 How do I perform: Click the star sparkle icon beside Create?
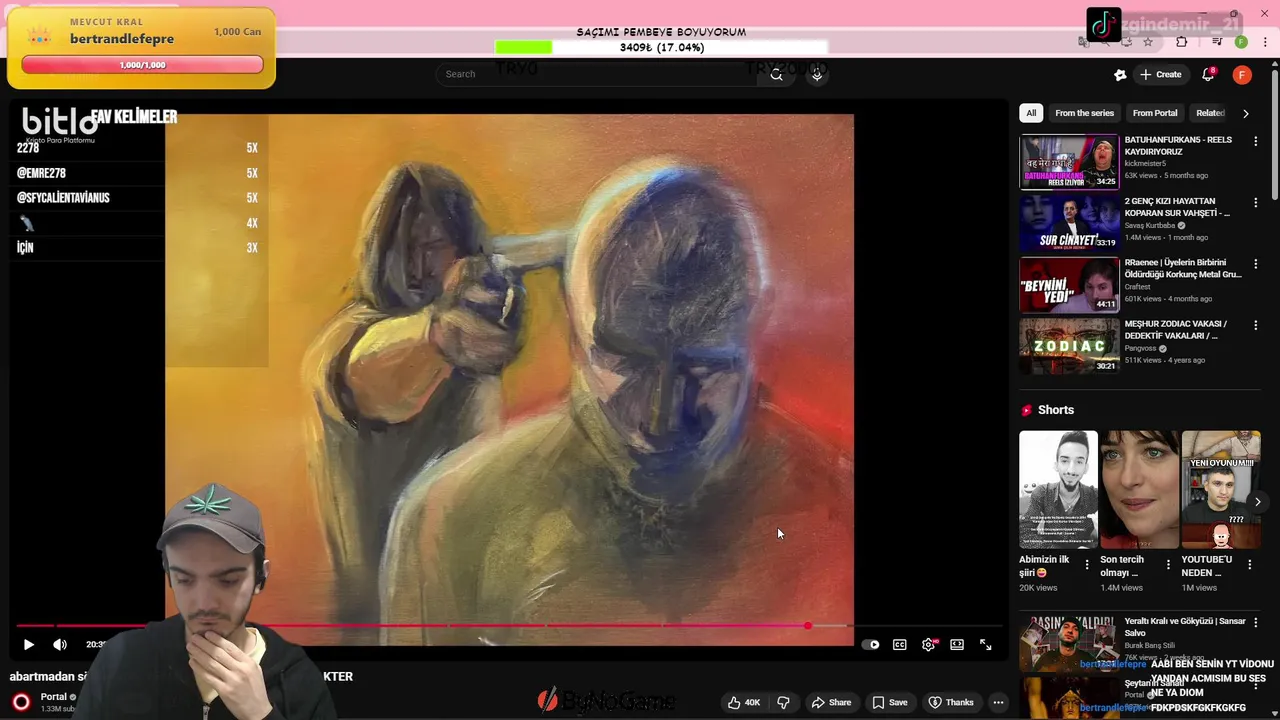click(x=1120, y=75)
